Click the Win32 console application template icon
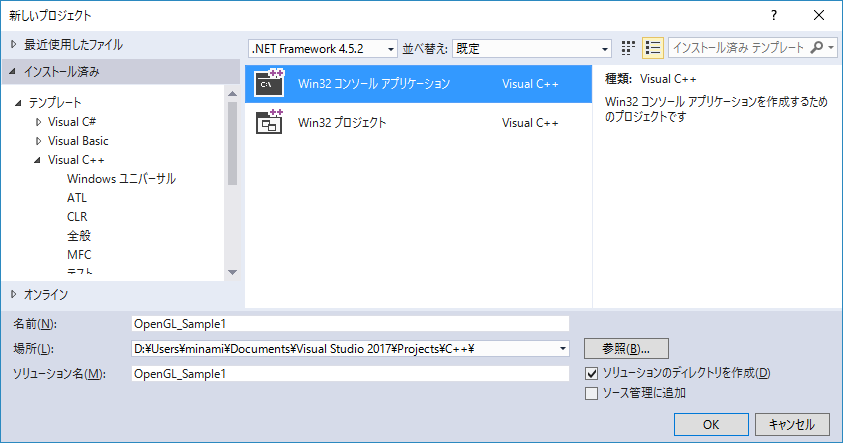843x443 pixels. (x=269, y=83)
